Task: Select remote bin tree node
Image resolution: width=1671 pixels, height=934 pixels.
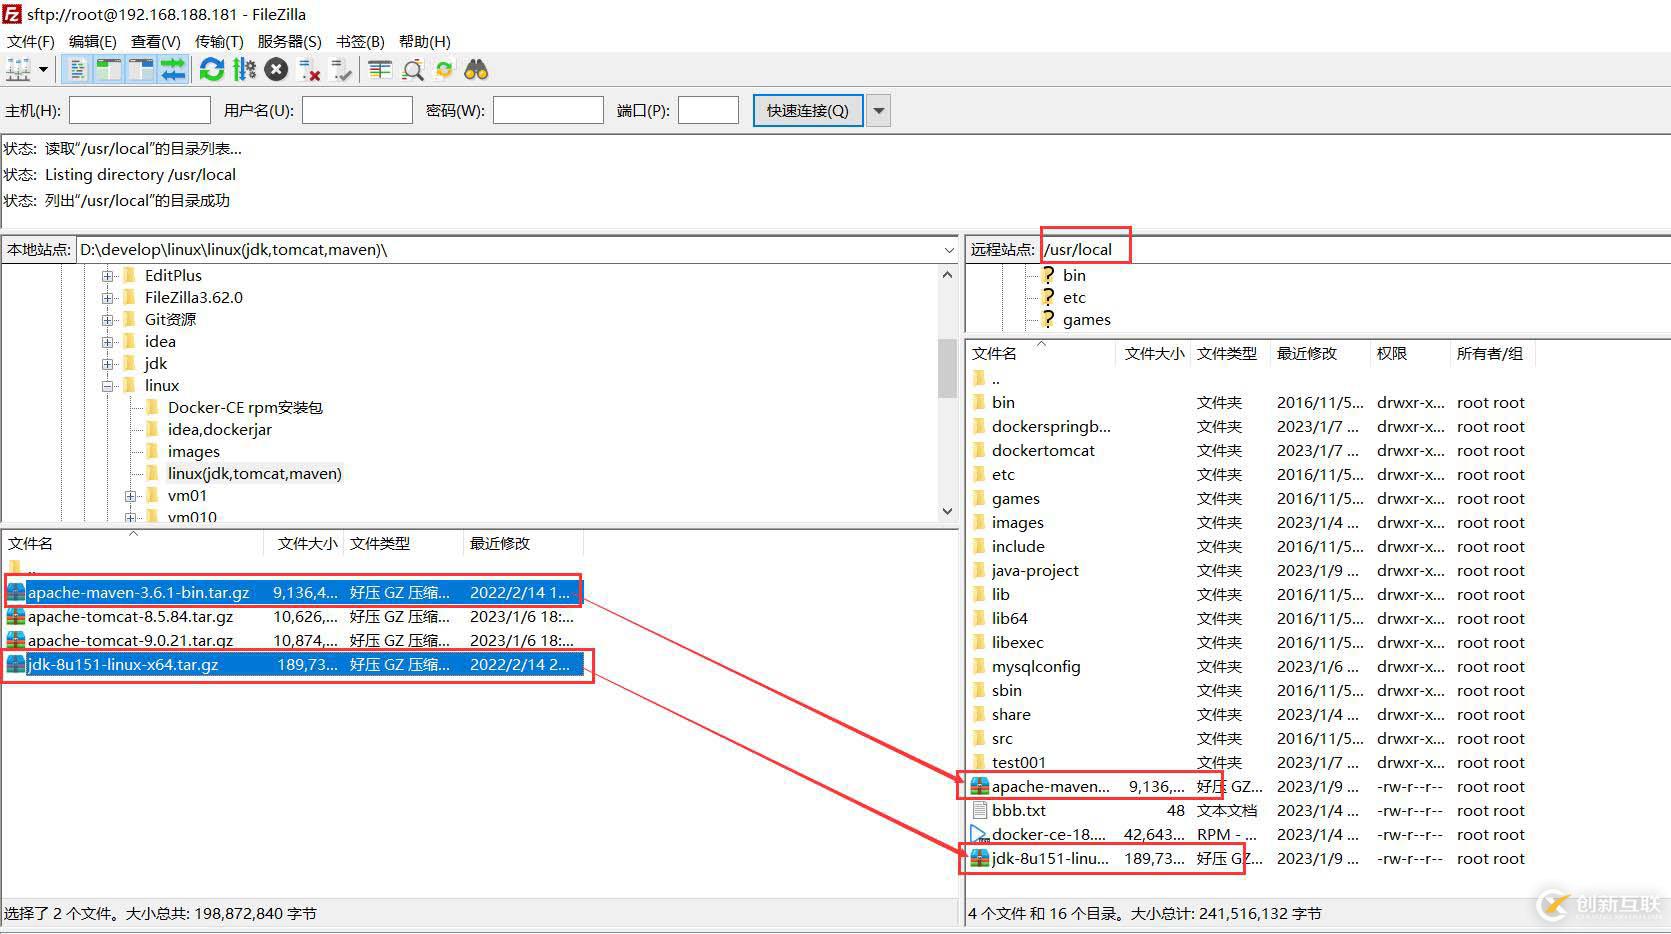Action: (x=1074, y=275)
